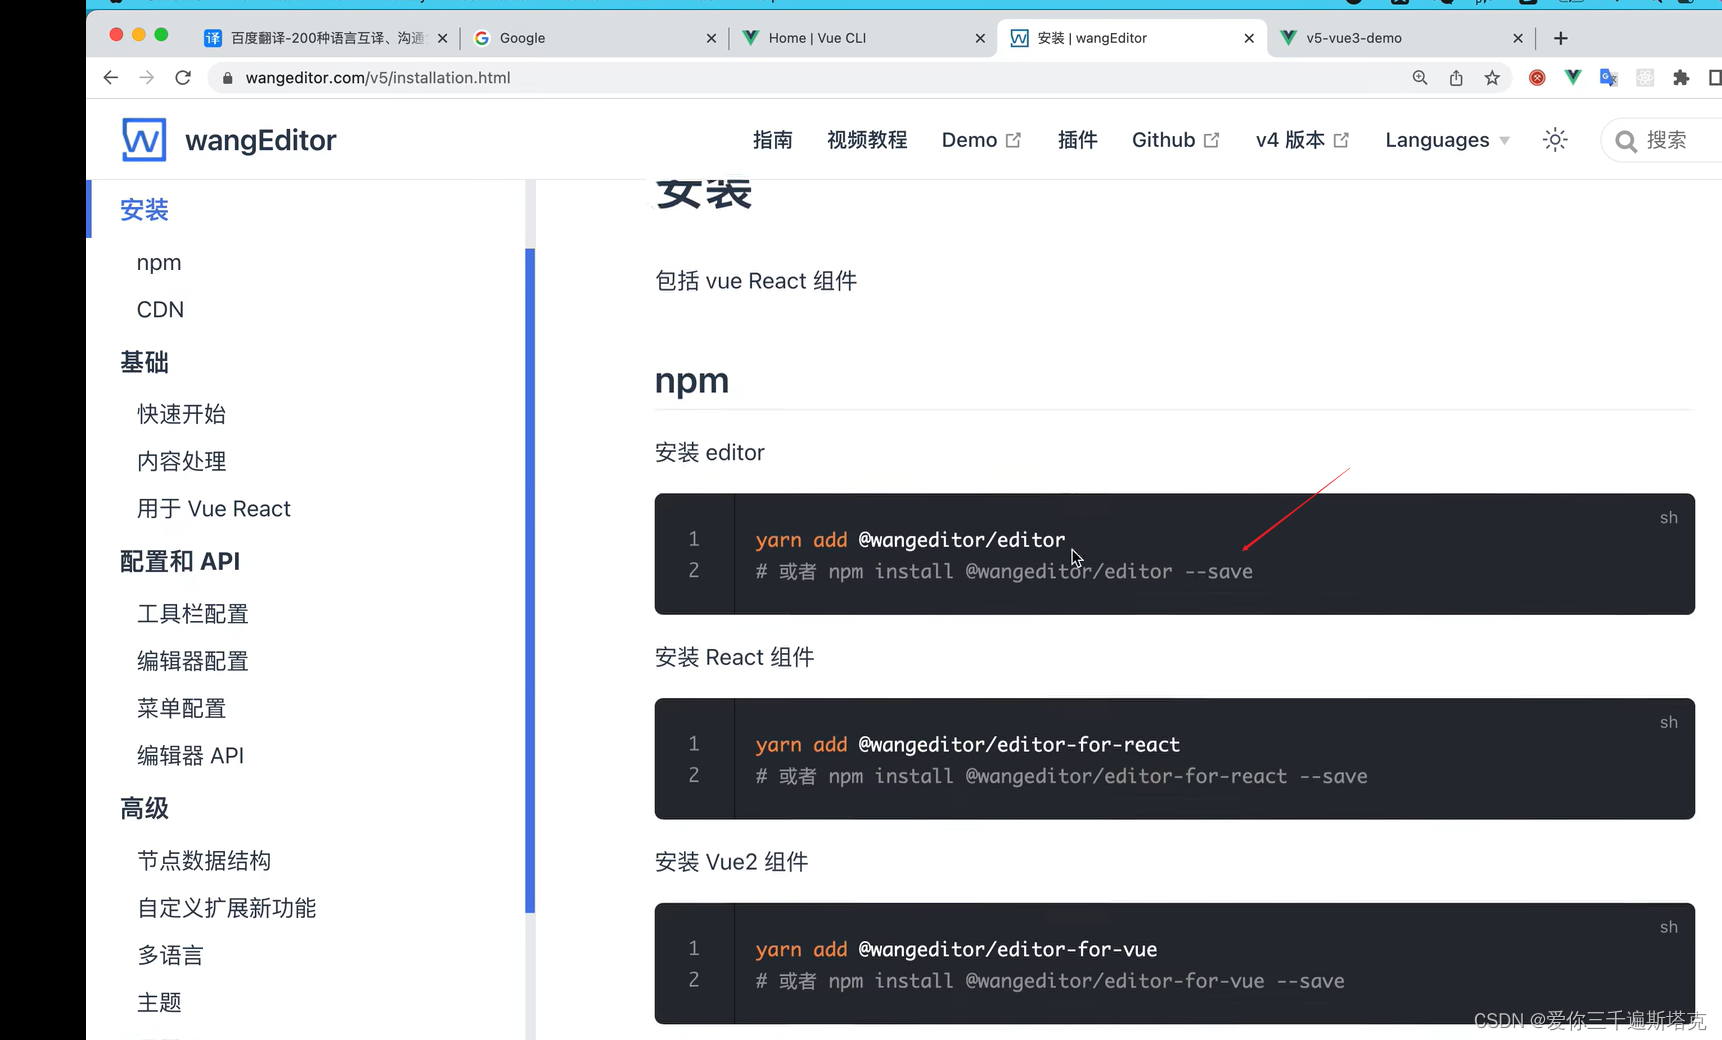Click the page zoom magnifier in address bar
This screenshot has width=1722, height=1040.
[1419, 77]
